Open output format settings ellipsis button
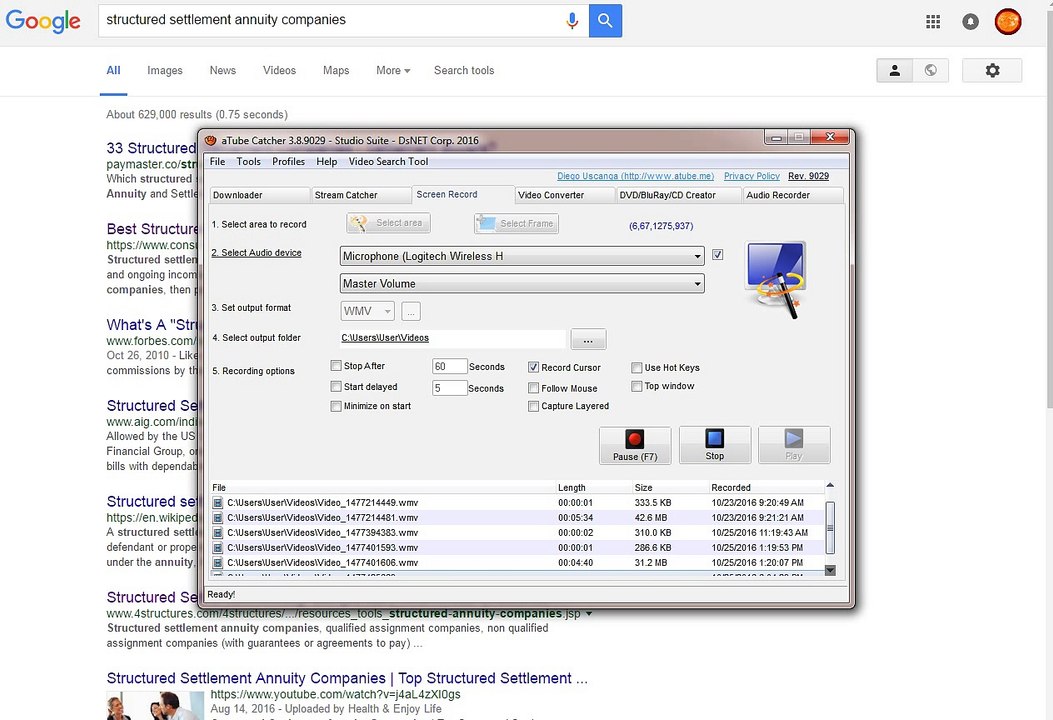Screen dimensions: 1053x720 [411, 311]
